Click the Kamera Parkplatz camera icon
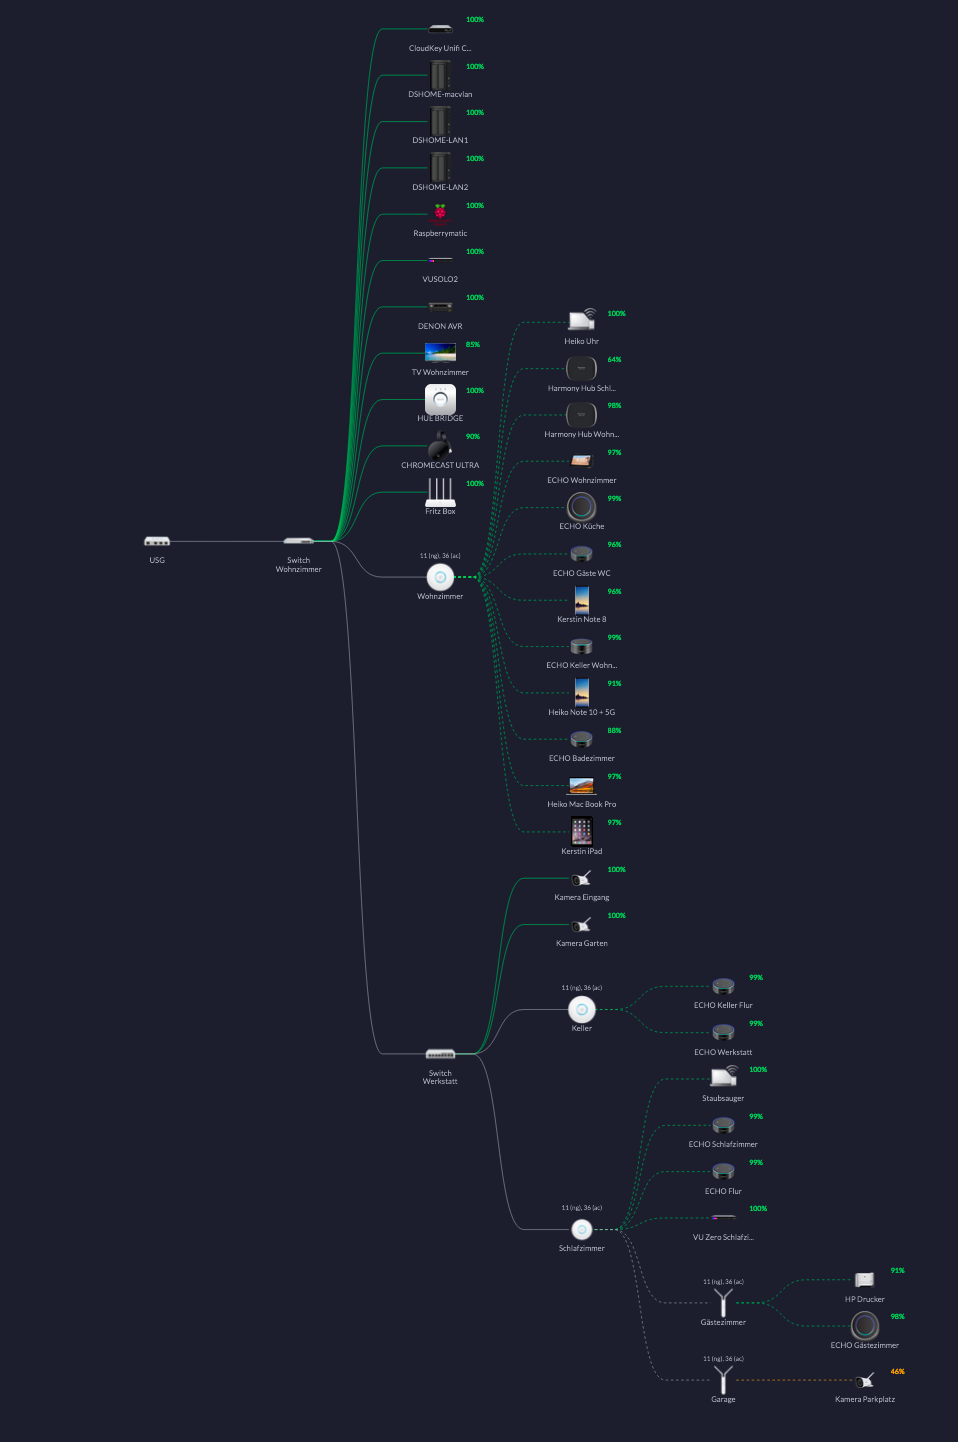This screenshot has height=1442, width=958. (x=865, y=1380)
